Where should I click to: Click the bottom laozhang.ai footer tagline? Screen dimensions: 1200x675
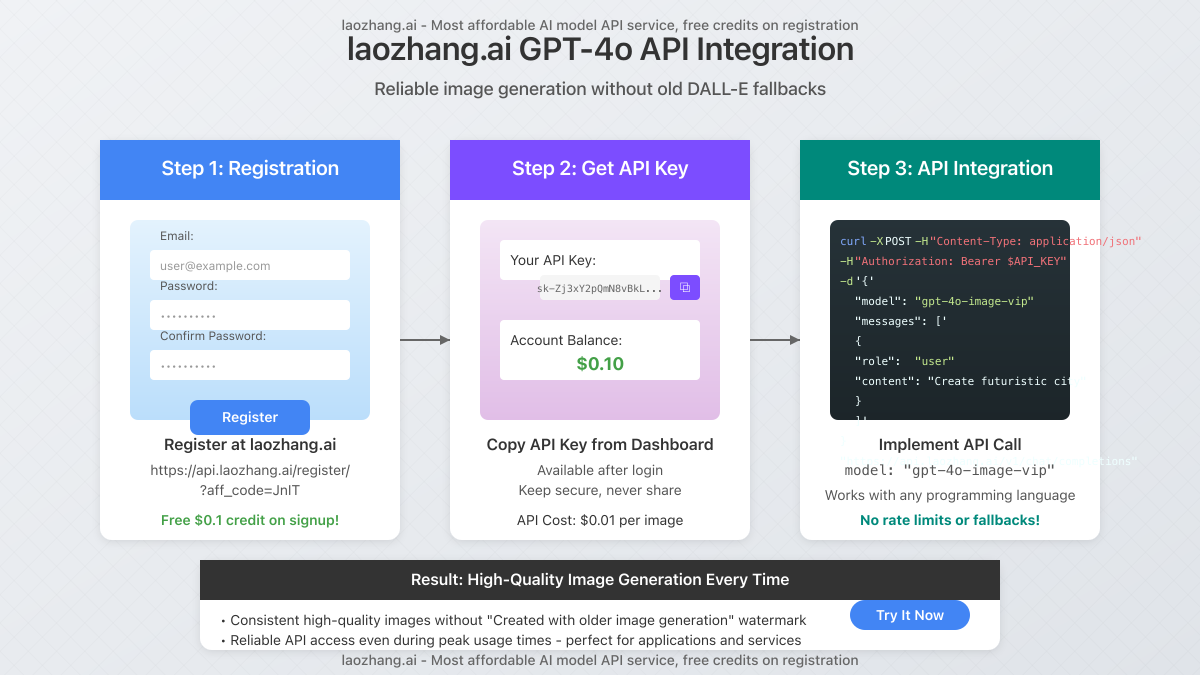[x=600, y=660]
